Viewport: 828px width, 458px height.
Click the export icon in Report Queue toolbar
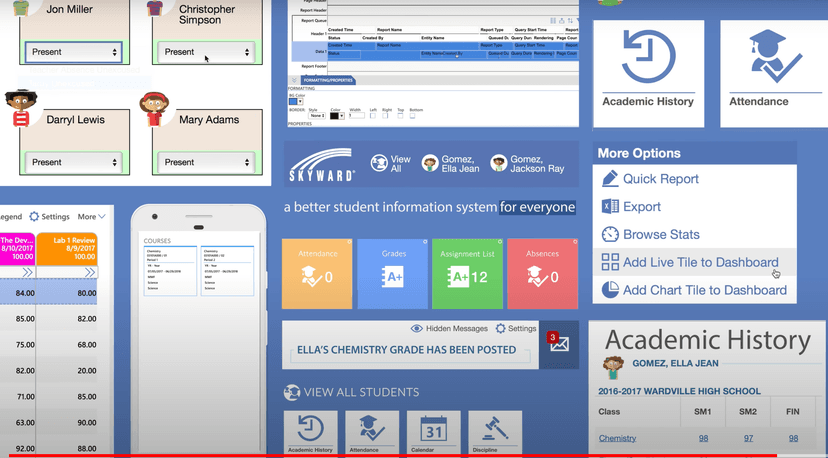click(x=561, y=21)
